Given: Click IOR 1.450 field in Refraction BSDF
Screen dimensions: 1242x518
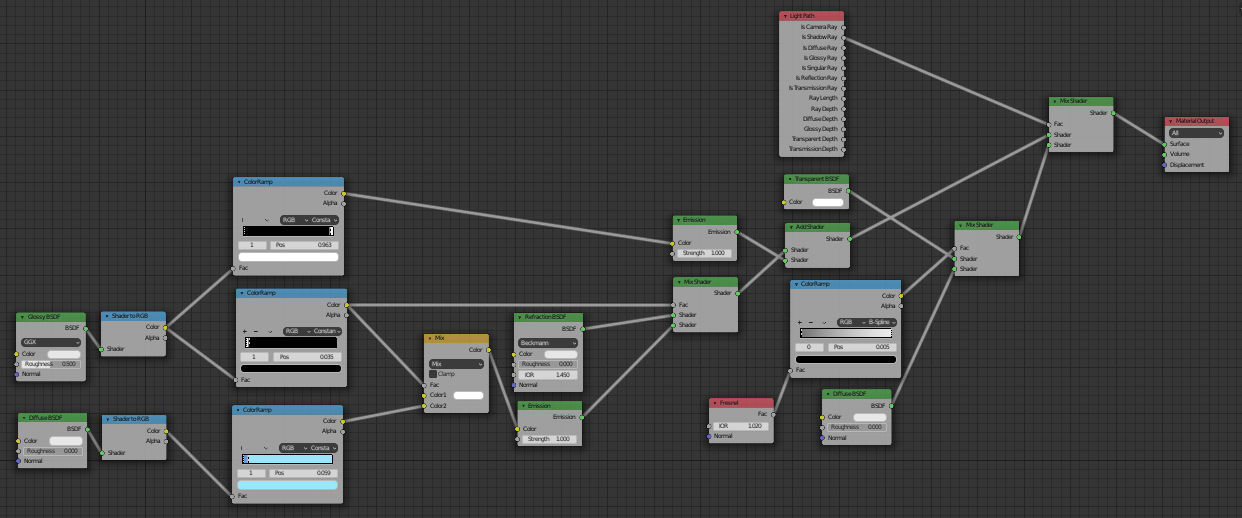Looking at the screenshot, I should 548,374.
